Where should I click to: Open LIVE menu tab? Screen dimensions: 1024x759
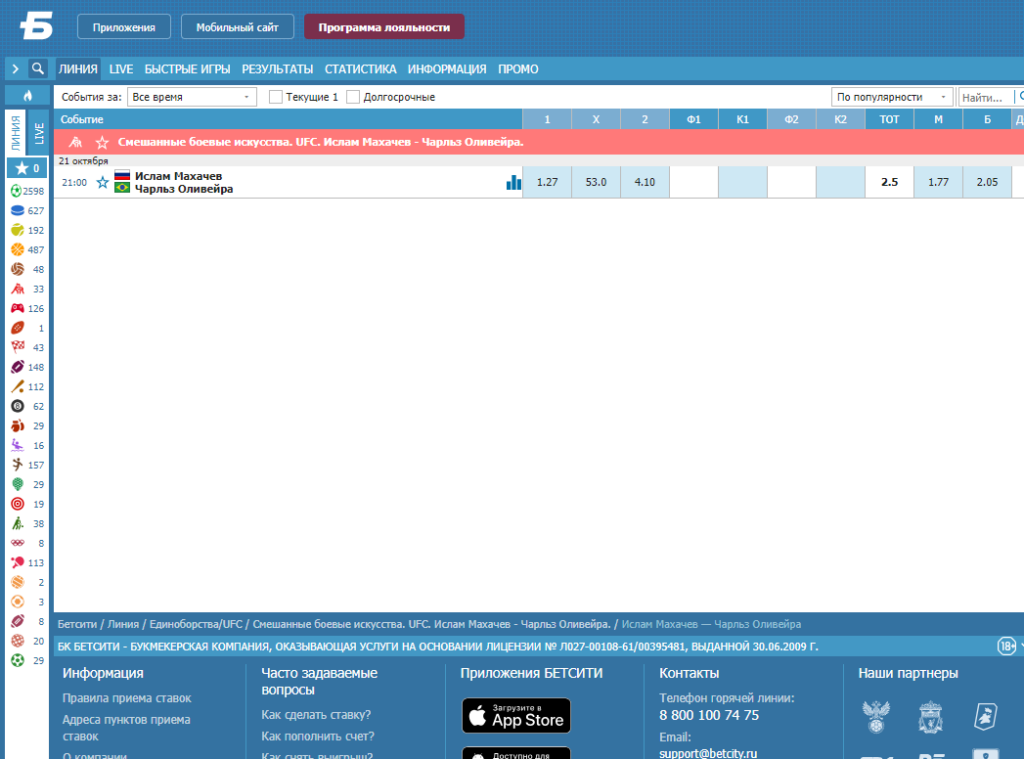[x=121, y=69]
